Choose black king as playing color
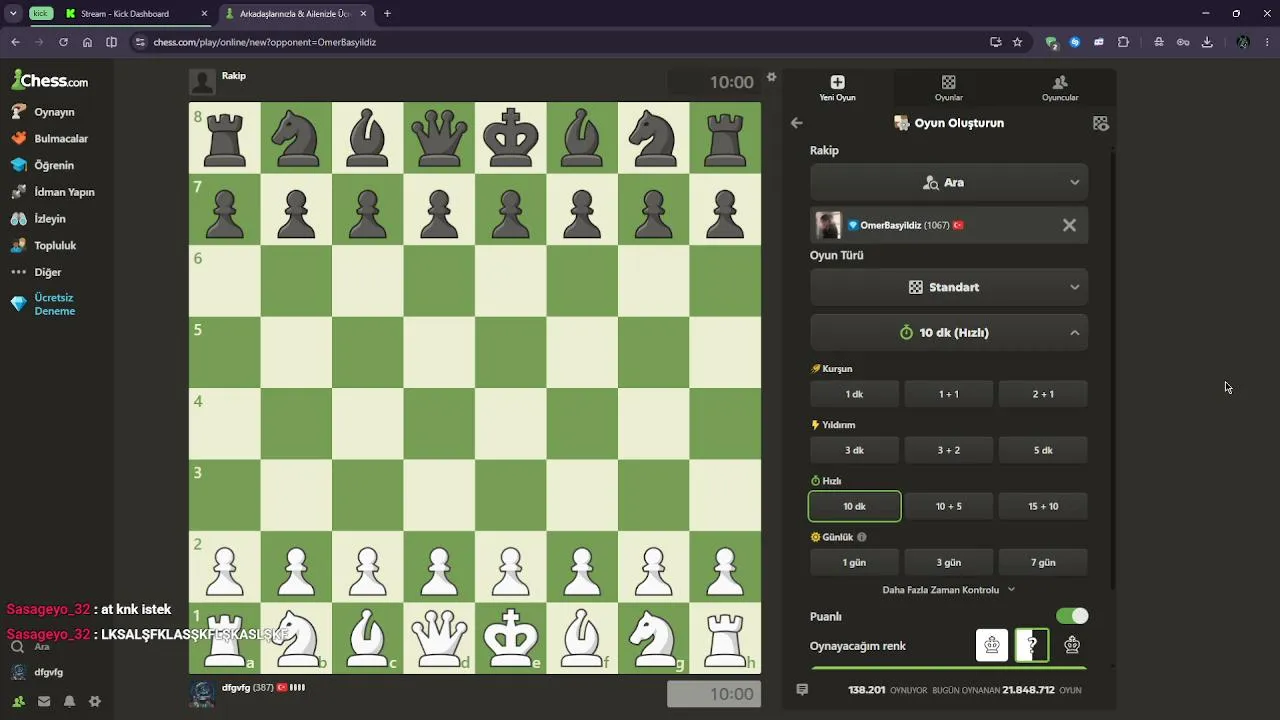The image size is (1280, 720). point(1072,645)
